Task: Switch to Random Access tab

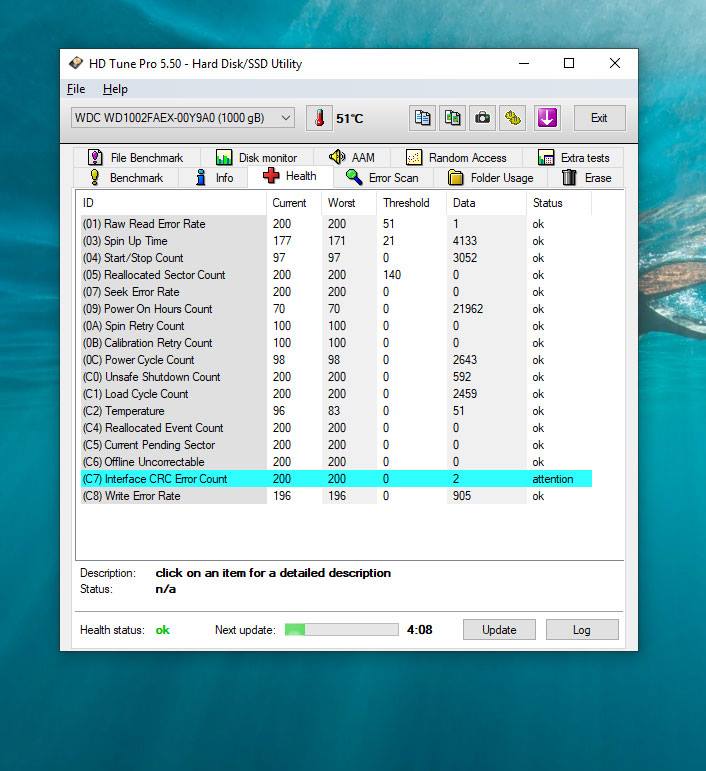Action: pyautogui.click(x=456, y=157)
